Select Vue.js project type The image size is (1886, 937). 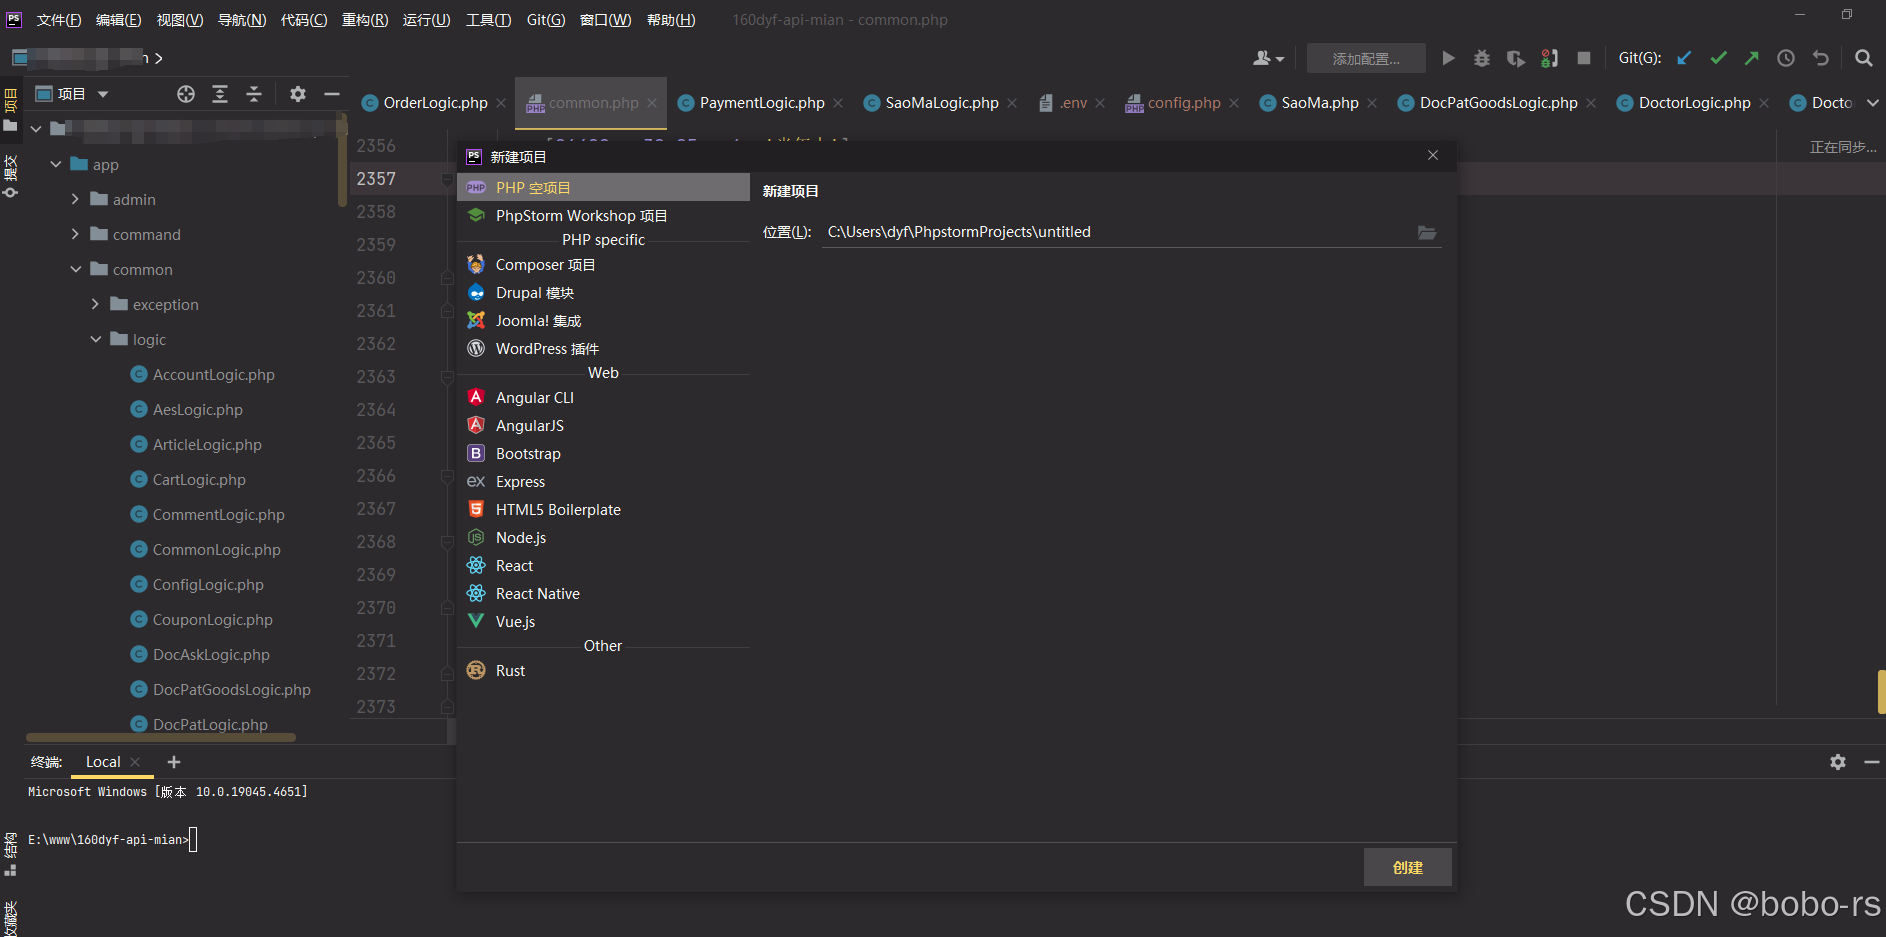click(x=603, y=622)
